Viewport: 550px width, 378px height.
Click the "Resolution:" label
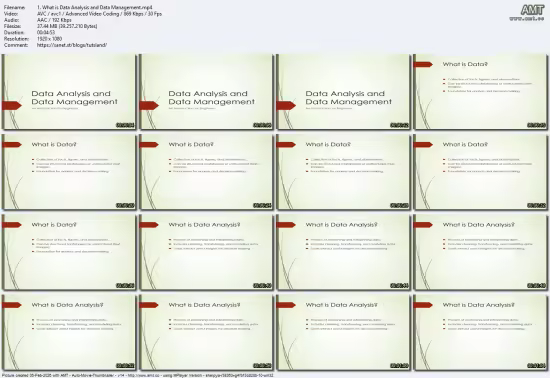coord(16,39)
